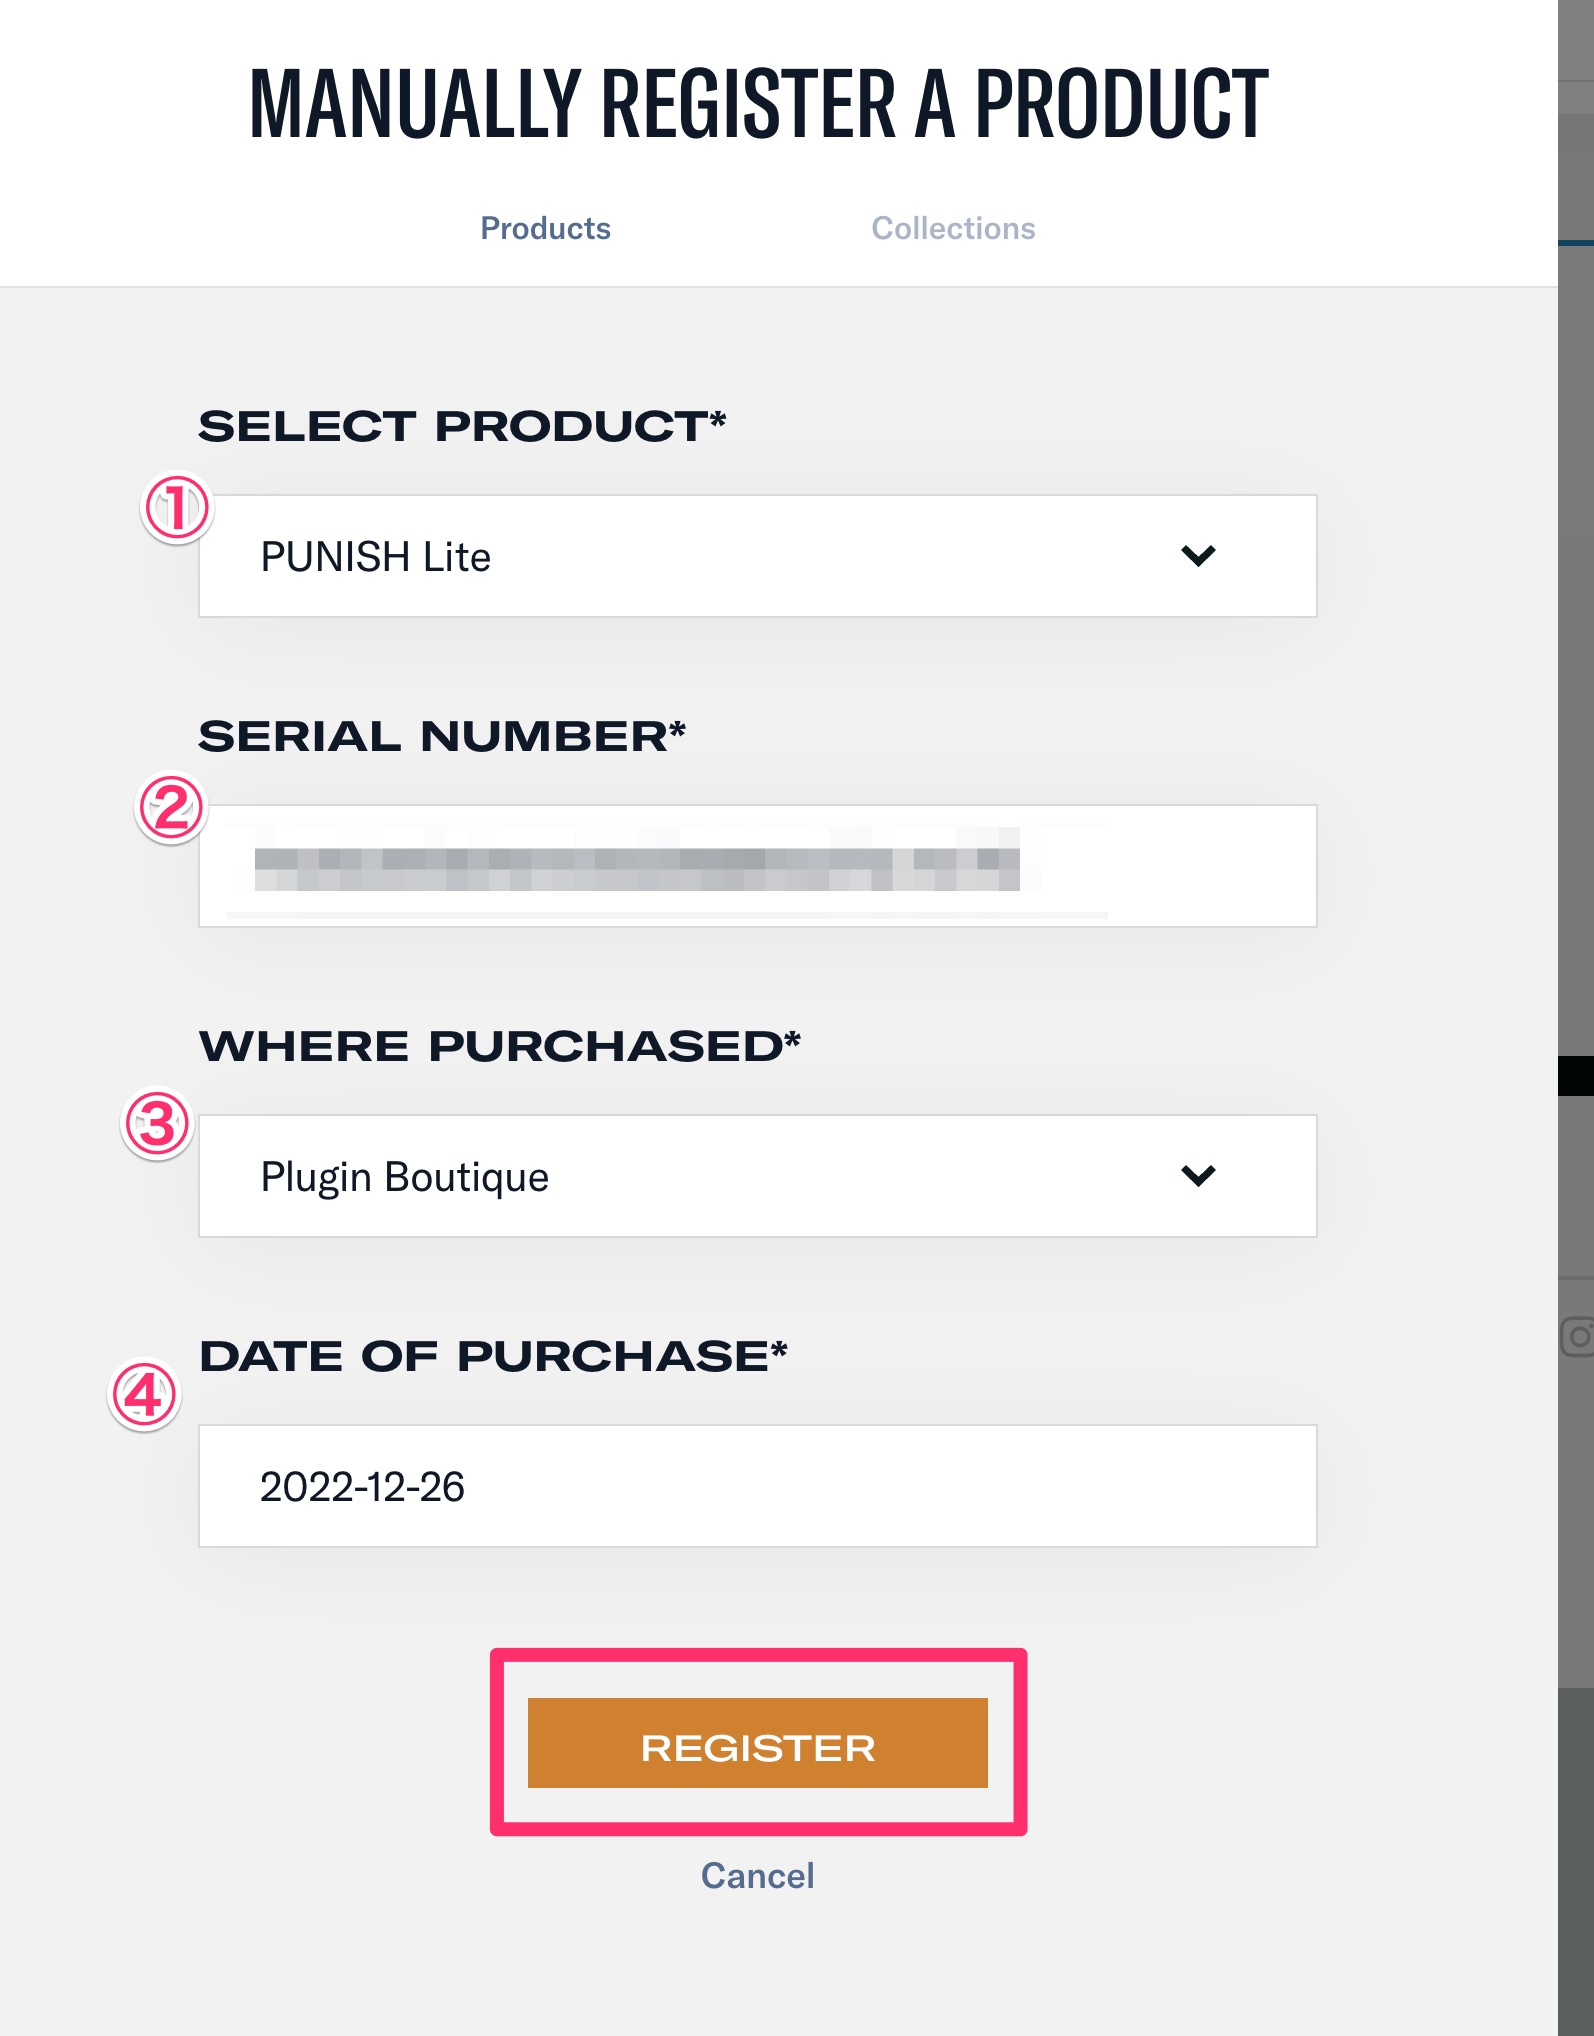The height and width of the screenshot is (2036, 1594).
Task: Click the SELECT PRODUCT field label
Action: (462, 426)
